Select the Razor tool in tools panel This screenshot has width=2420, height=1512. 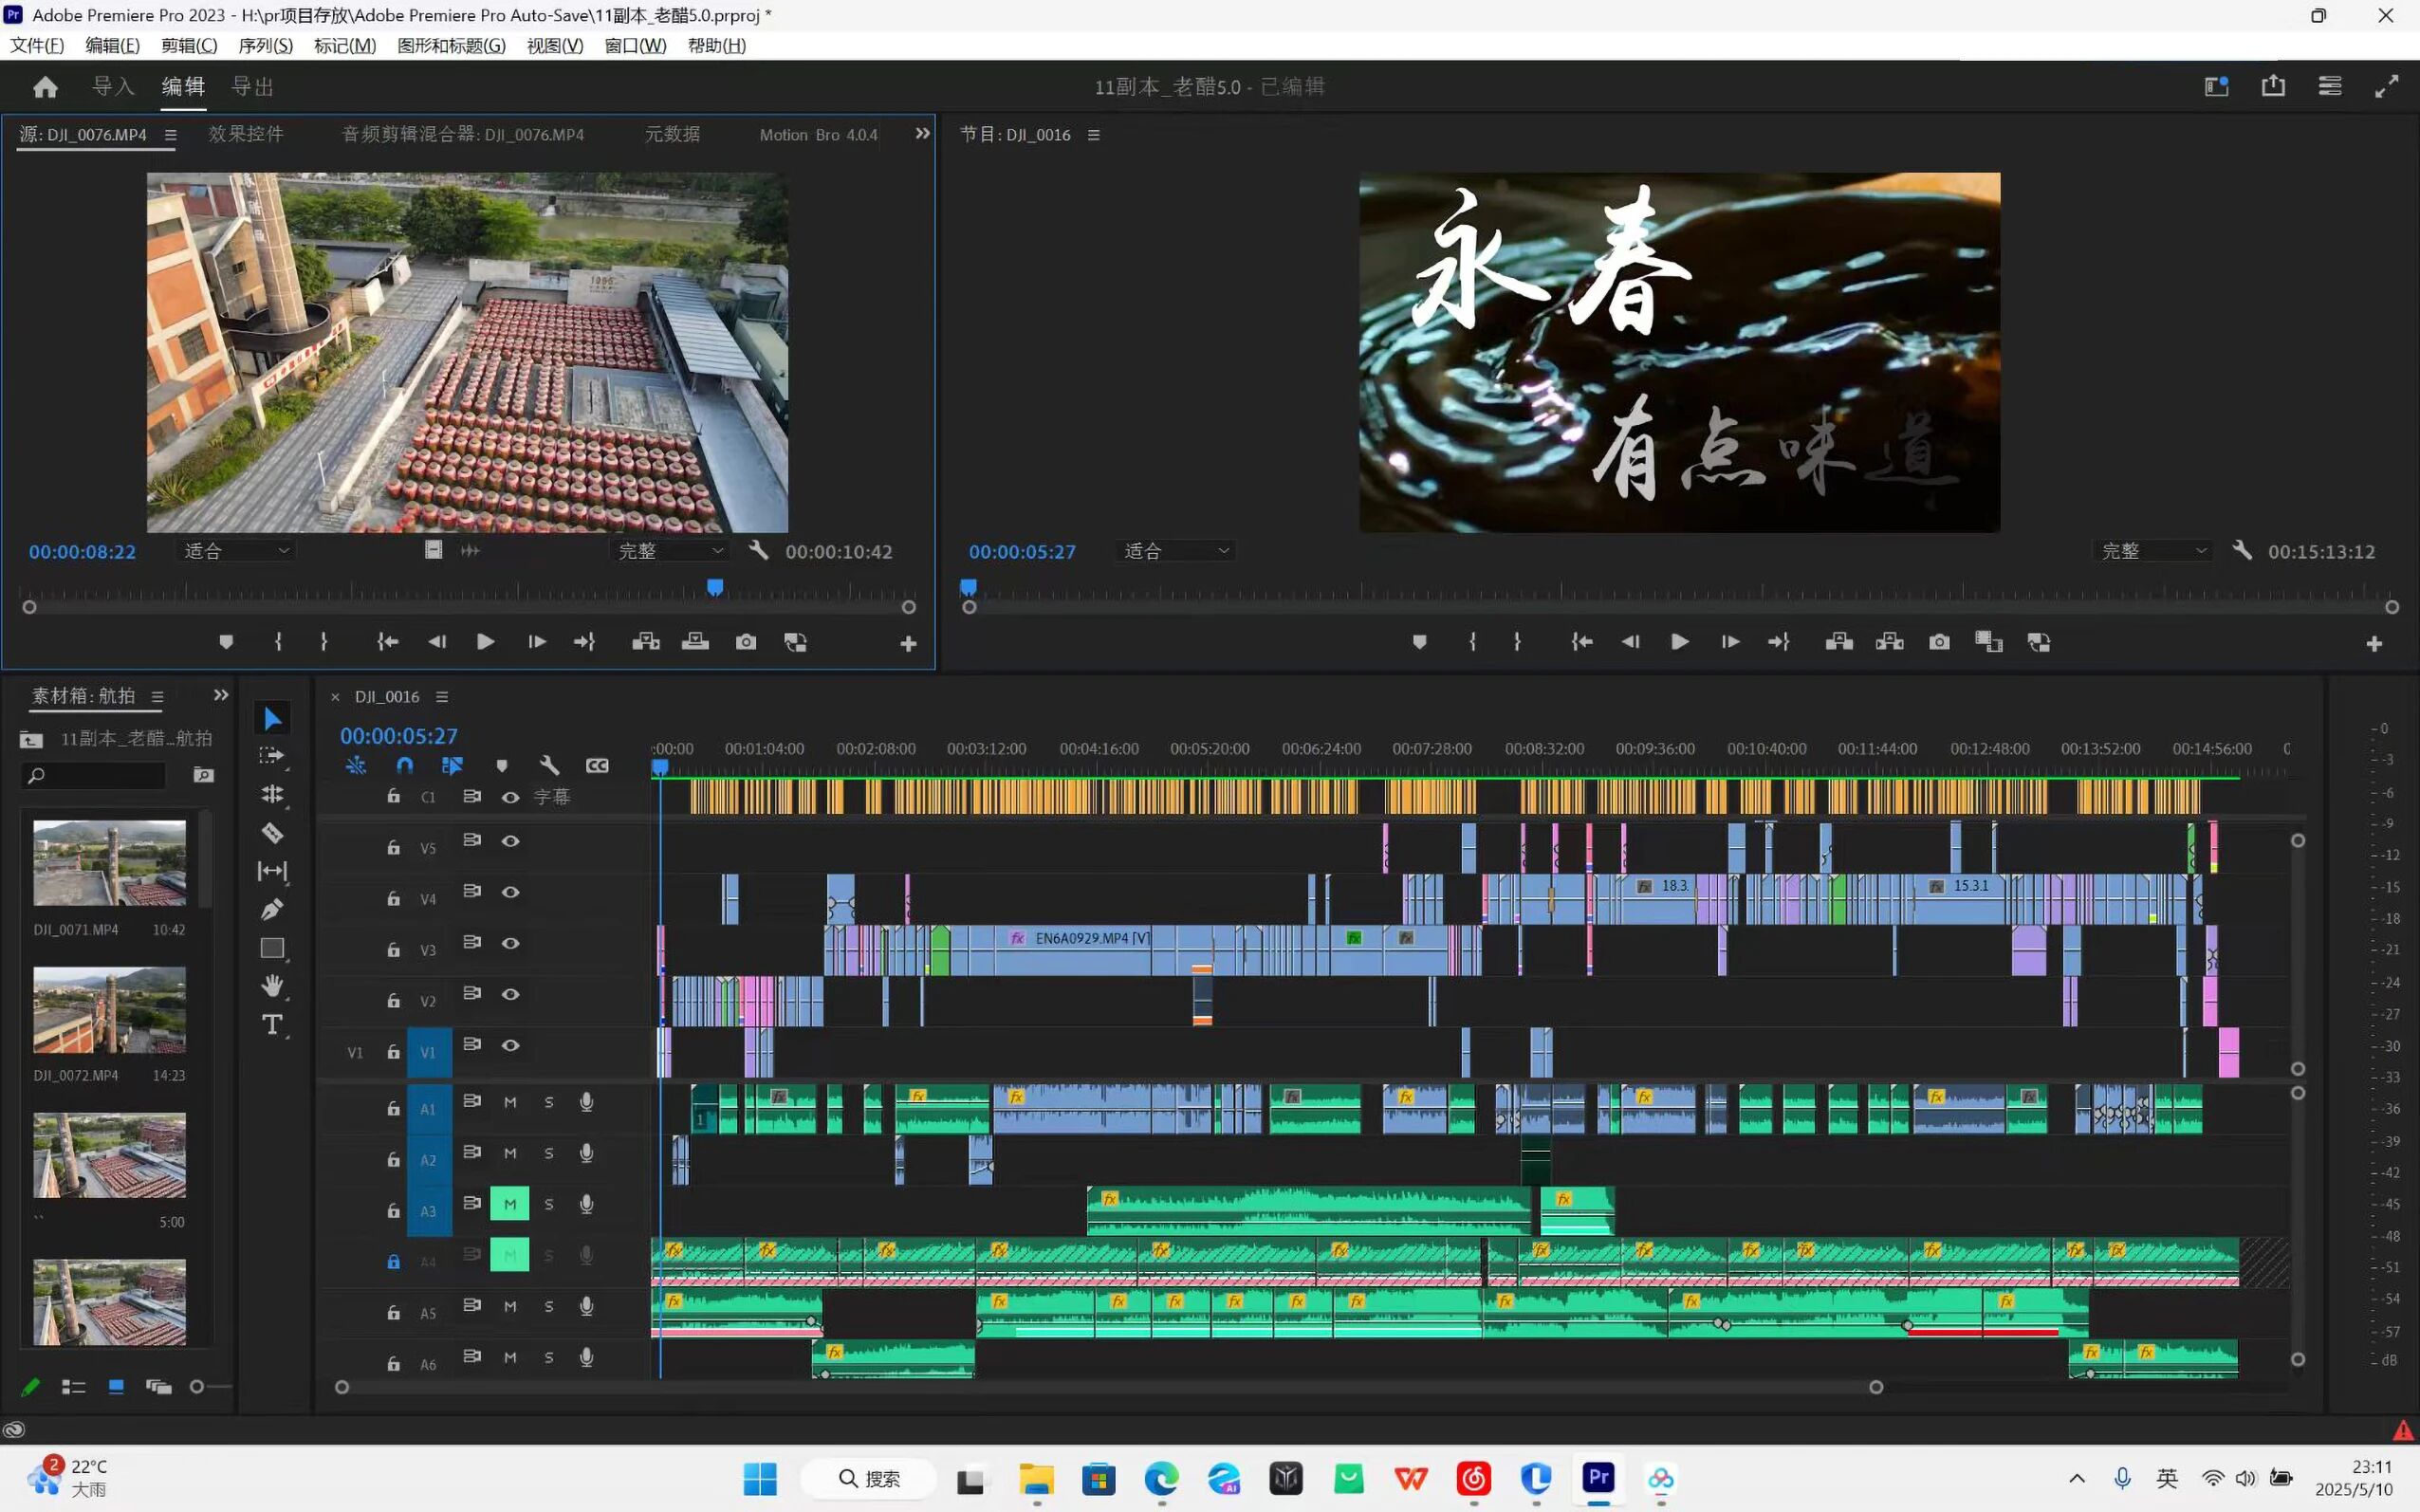coord(272,833)
